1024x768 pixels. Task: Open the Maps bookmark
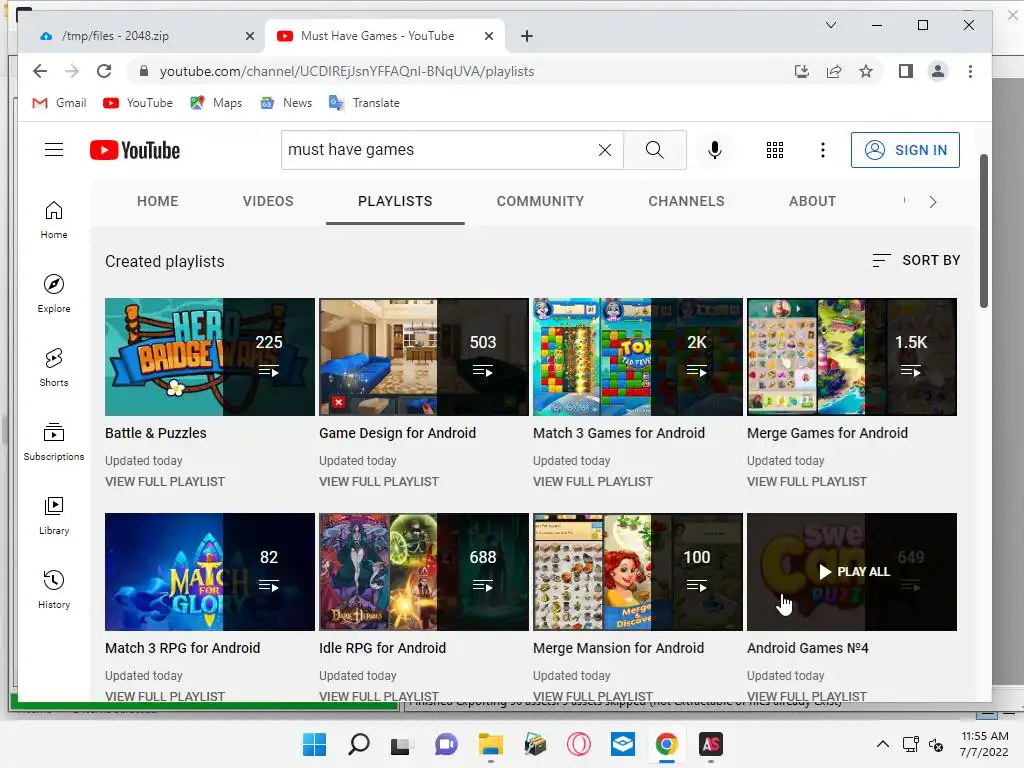(216, 103)
